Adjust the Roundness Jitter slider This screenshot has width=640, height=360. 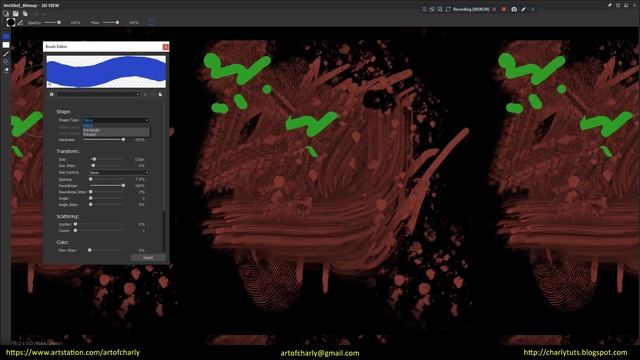107,192
